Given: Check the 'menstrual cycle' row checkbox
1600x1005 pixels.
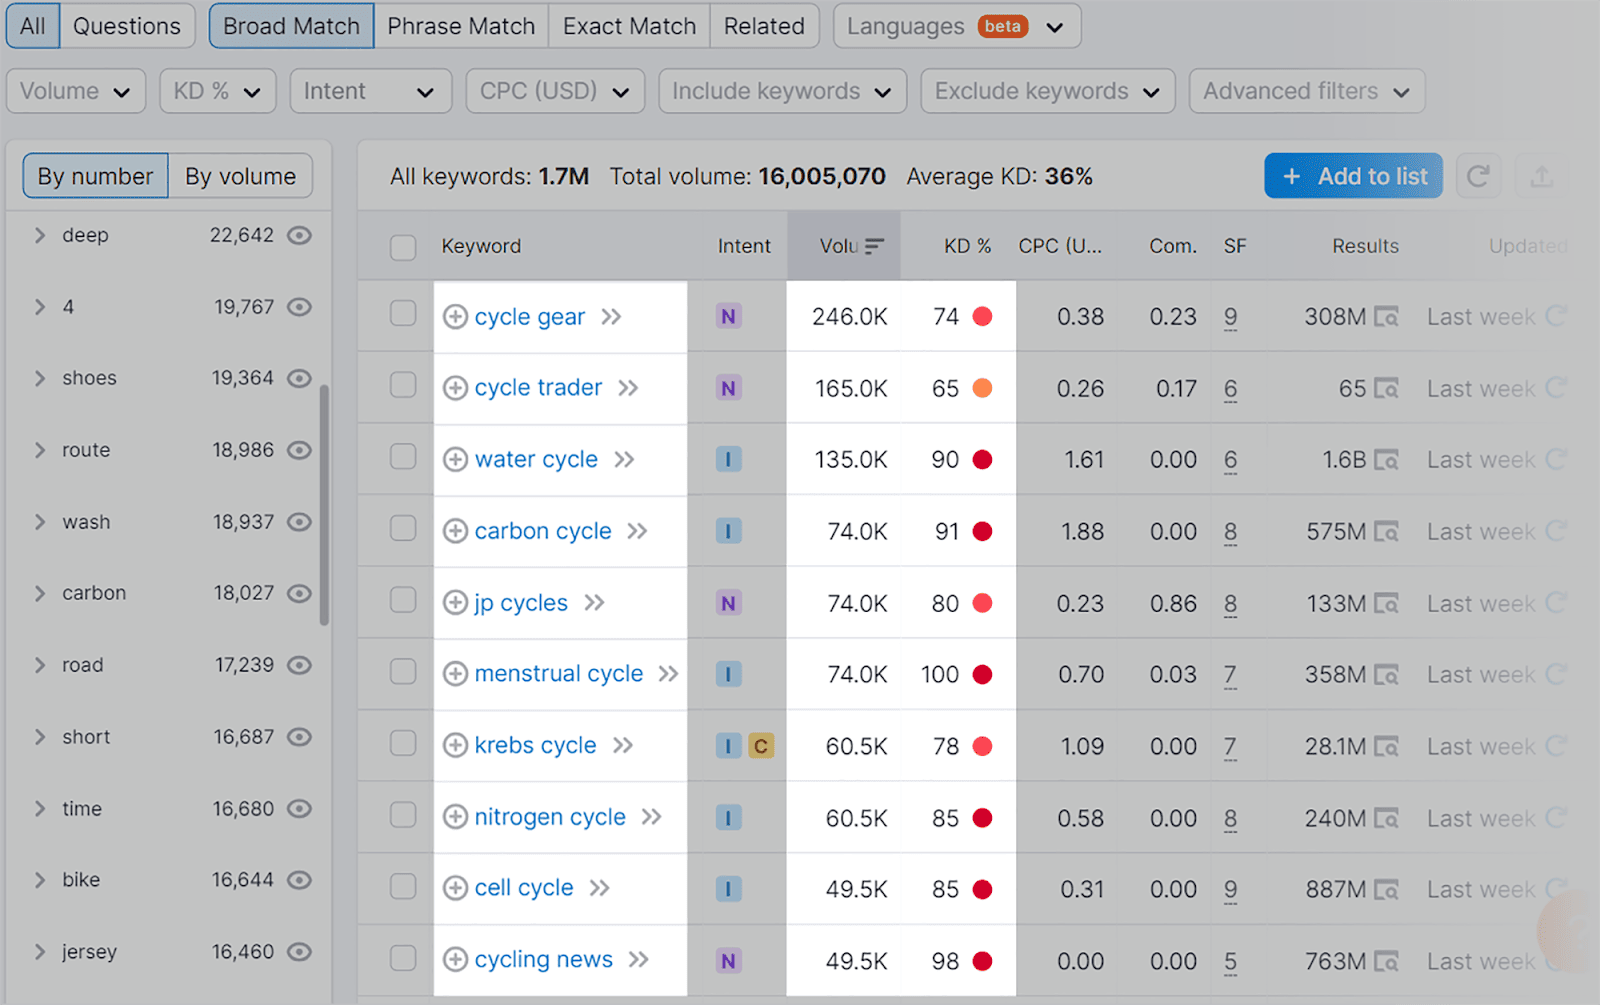Looking at the screenshot, I should coord(403,671).
